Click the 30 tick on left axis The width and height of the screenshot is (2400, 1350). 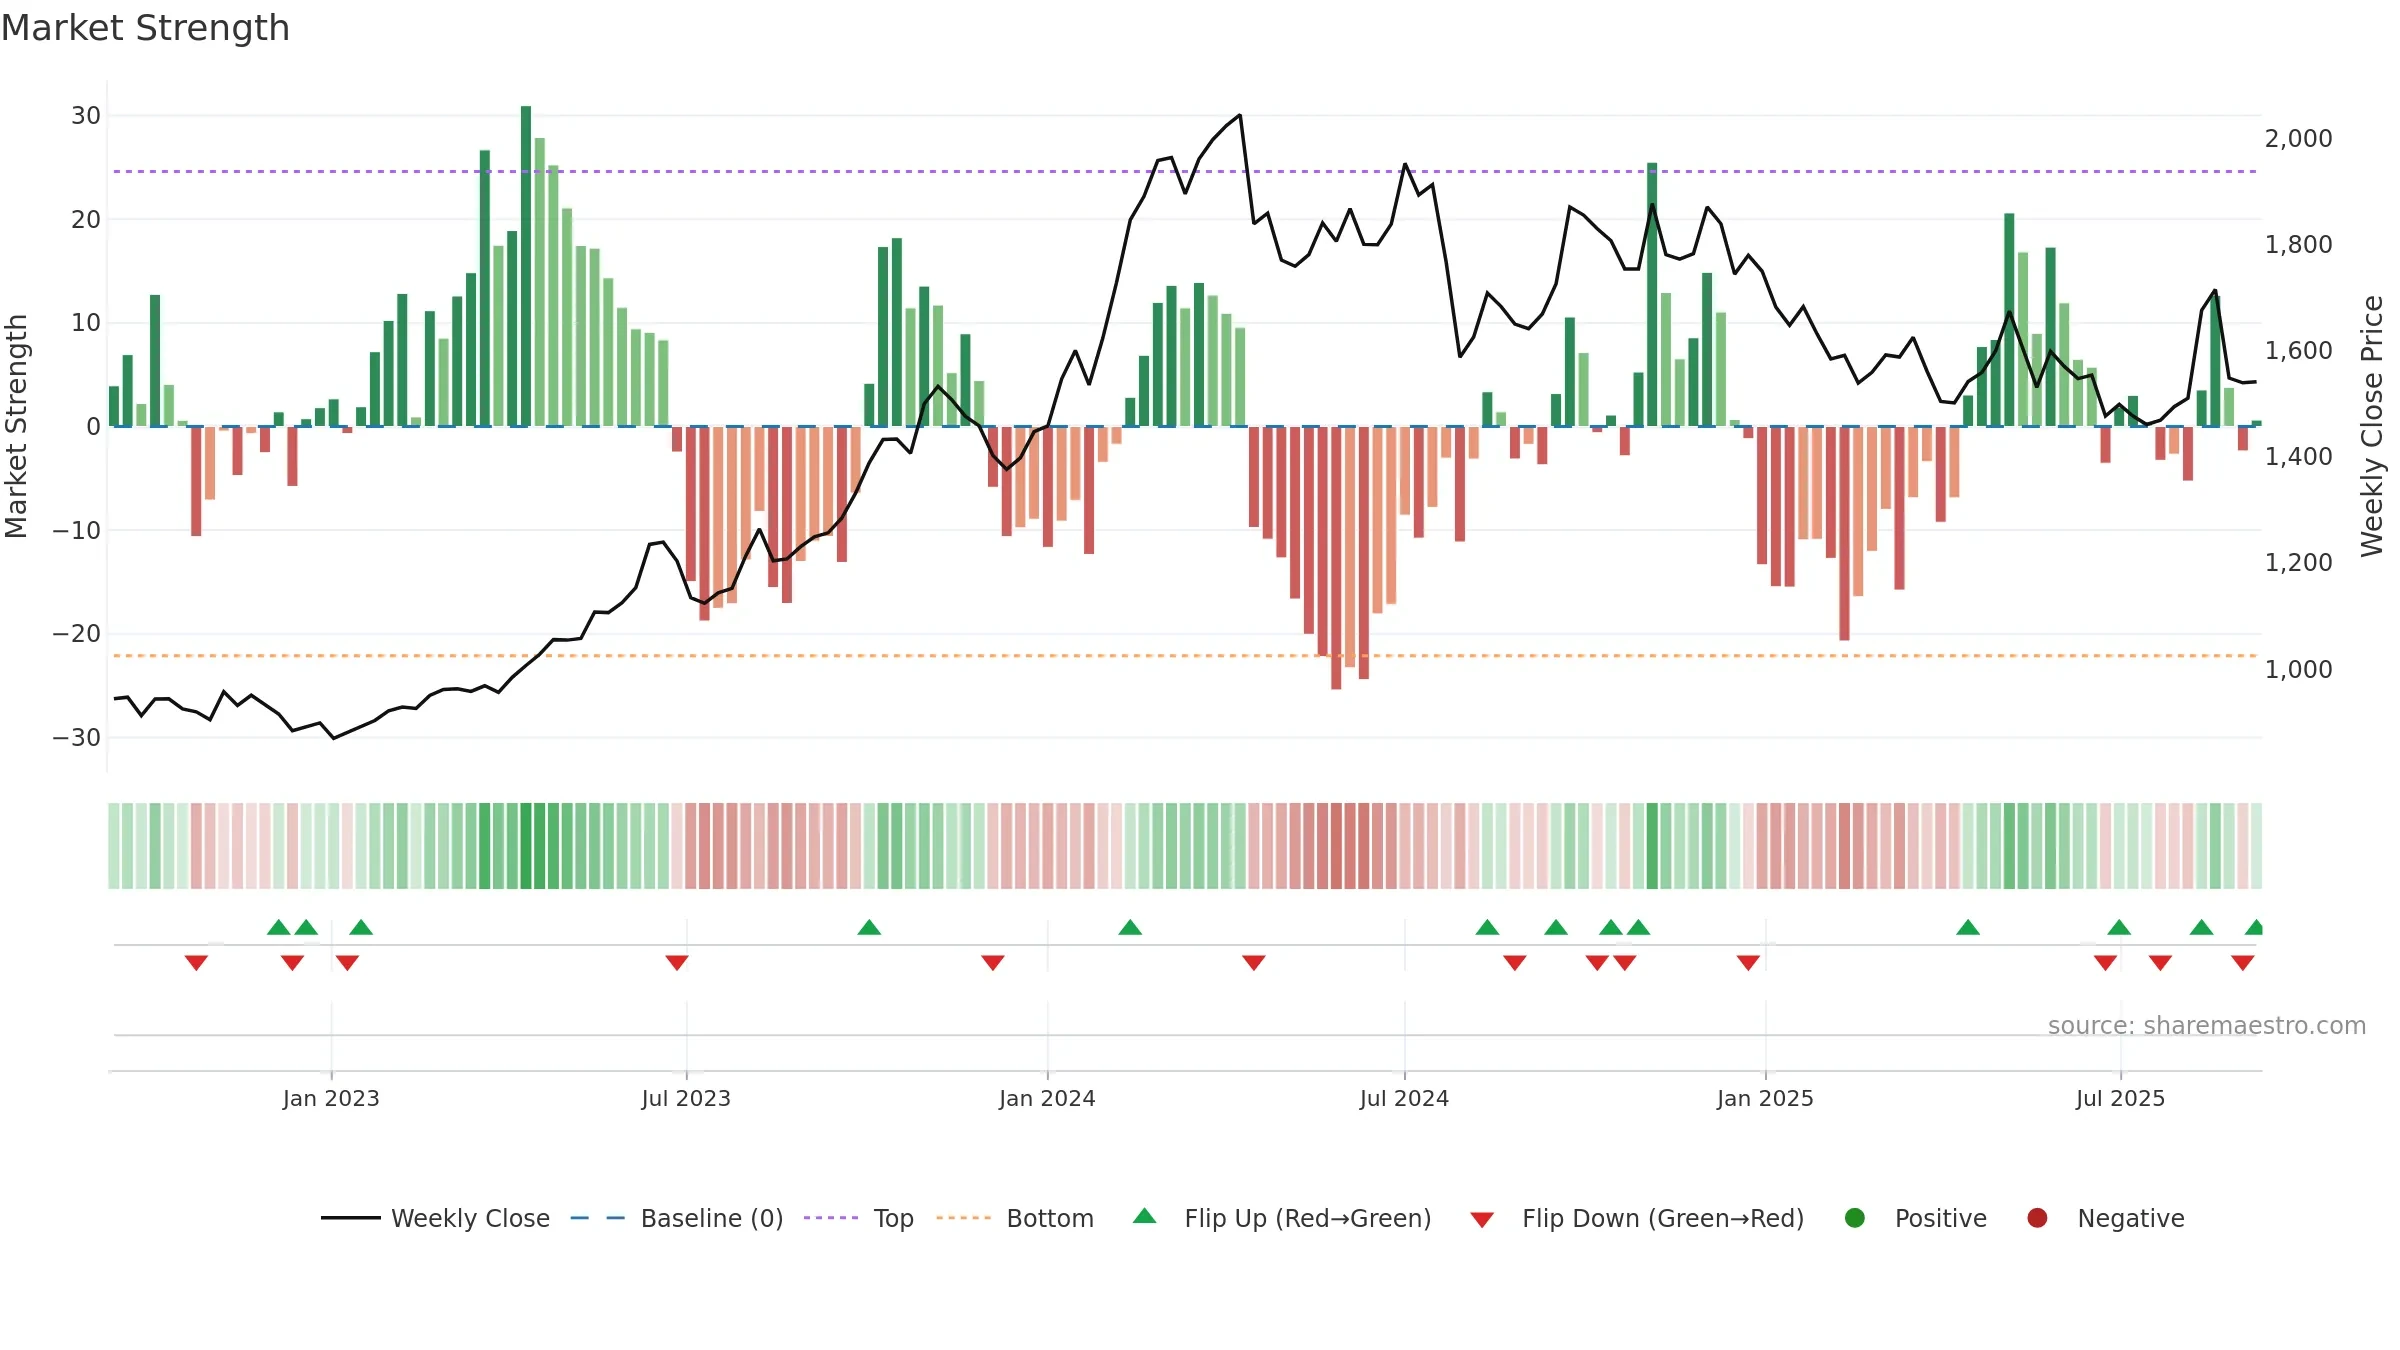(x=86, y=115)
